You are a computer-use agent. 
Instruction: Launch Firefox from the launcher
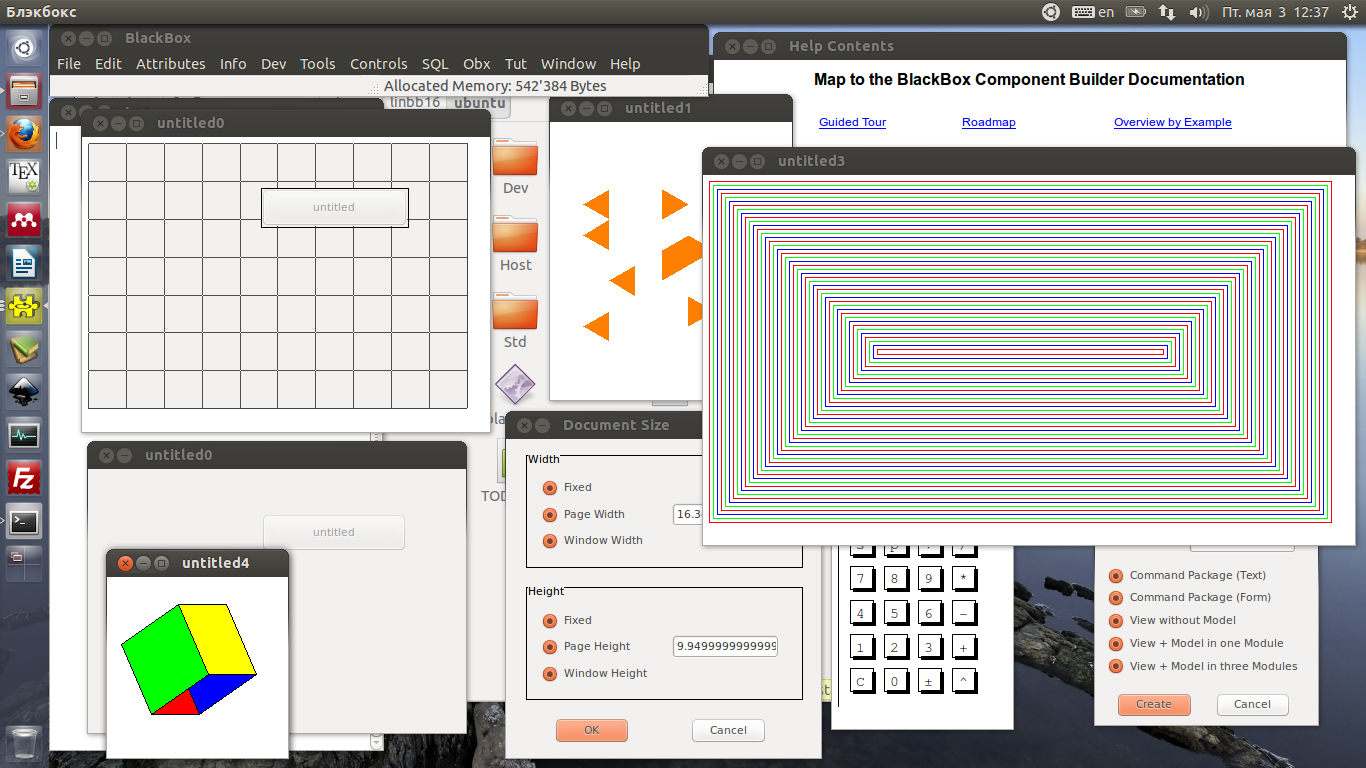click(24, 133)
